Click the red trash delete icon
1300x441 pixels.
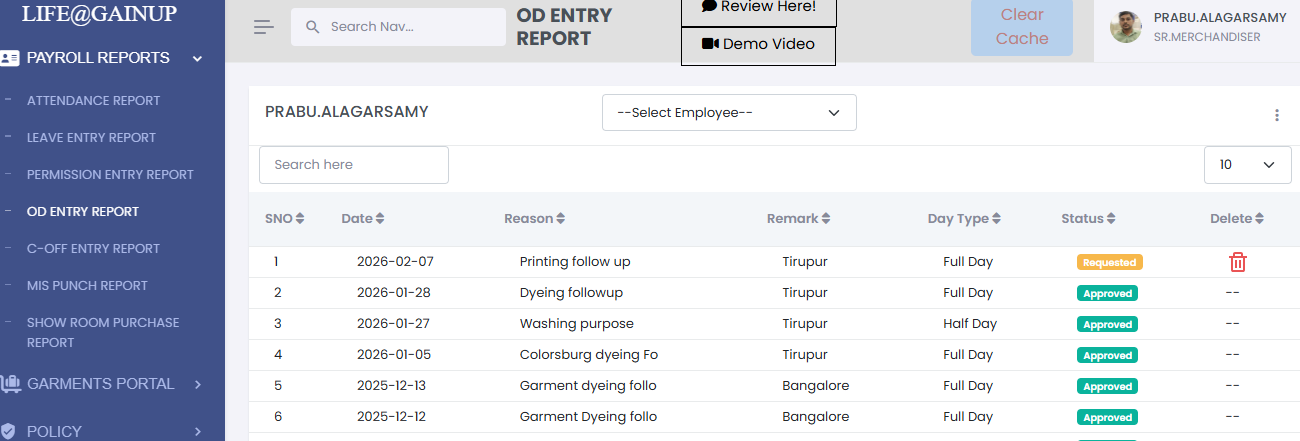[1238, 262]
